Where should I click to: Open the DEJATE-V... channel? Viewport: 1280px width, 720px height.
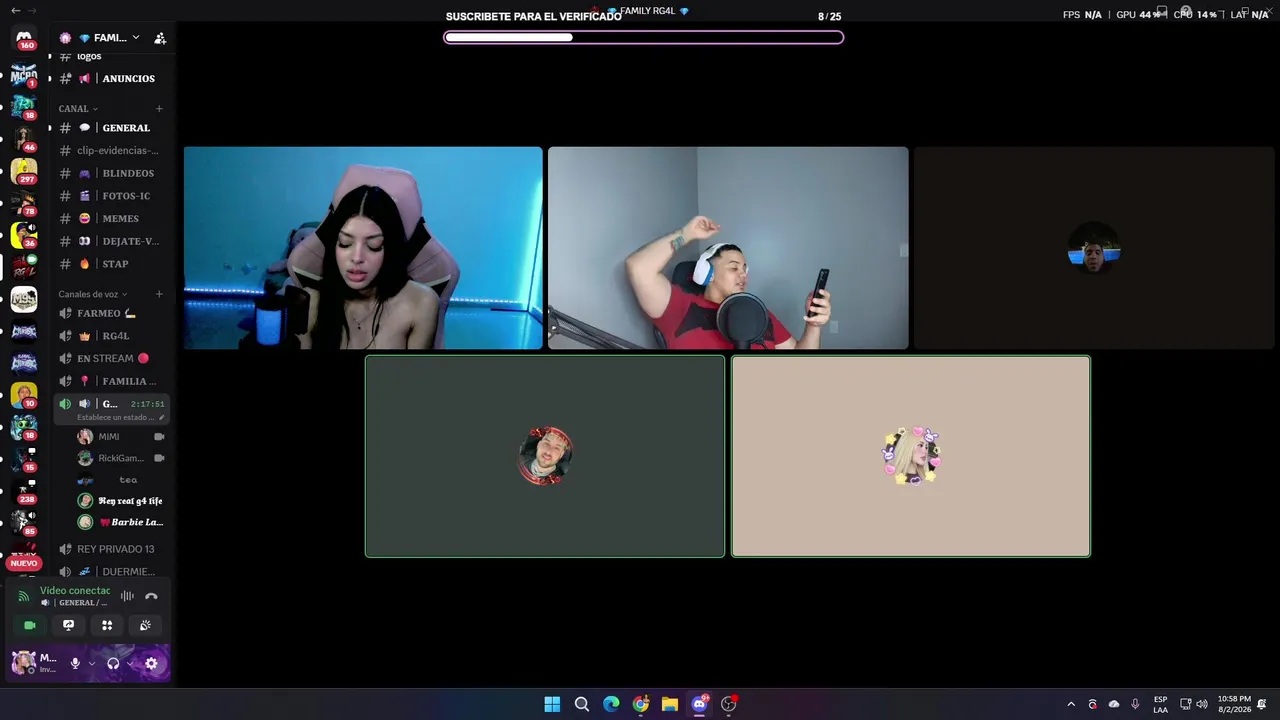[x=111, y=241]
